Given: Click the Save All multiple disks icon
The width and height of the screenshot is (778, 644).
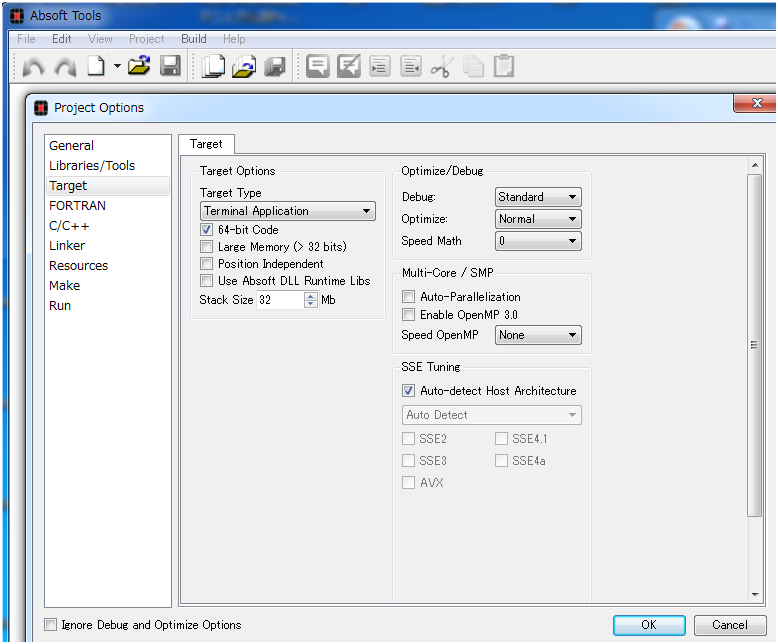Looking at the screenshot, I should coord(274,66).
